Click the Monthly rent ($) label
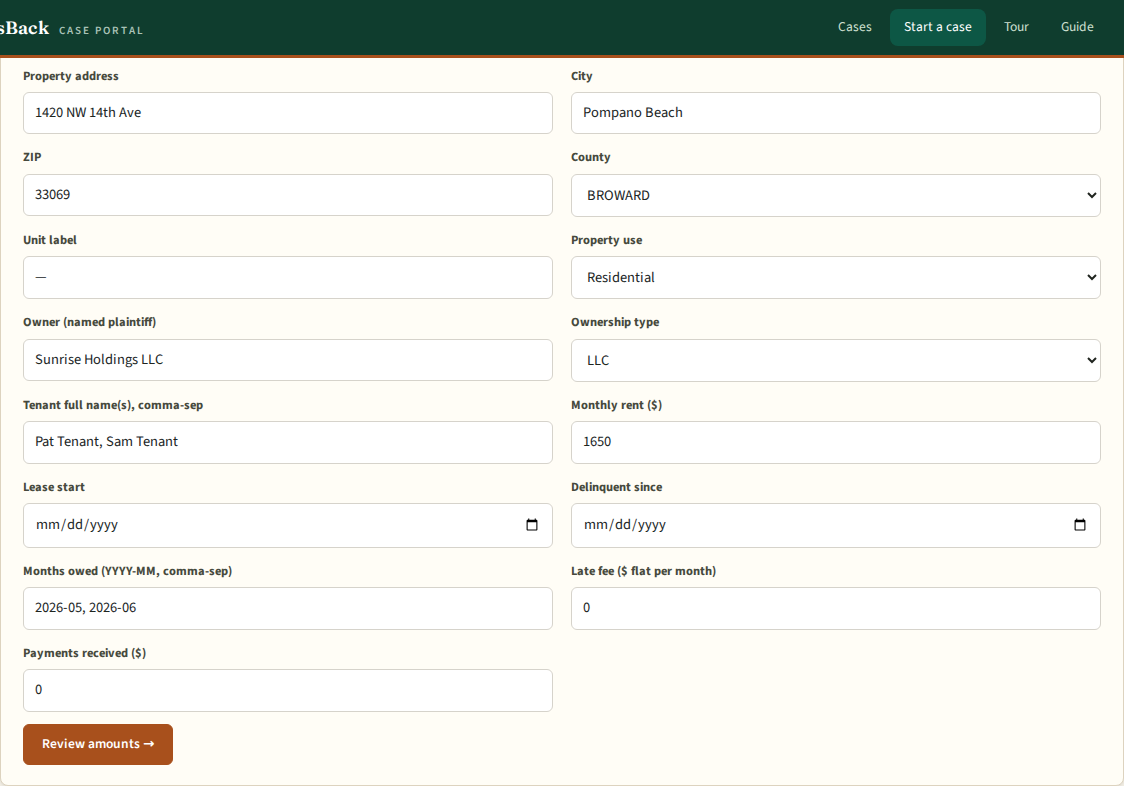 pos(616,405)
